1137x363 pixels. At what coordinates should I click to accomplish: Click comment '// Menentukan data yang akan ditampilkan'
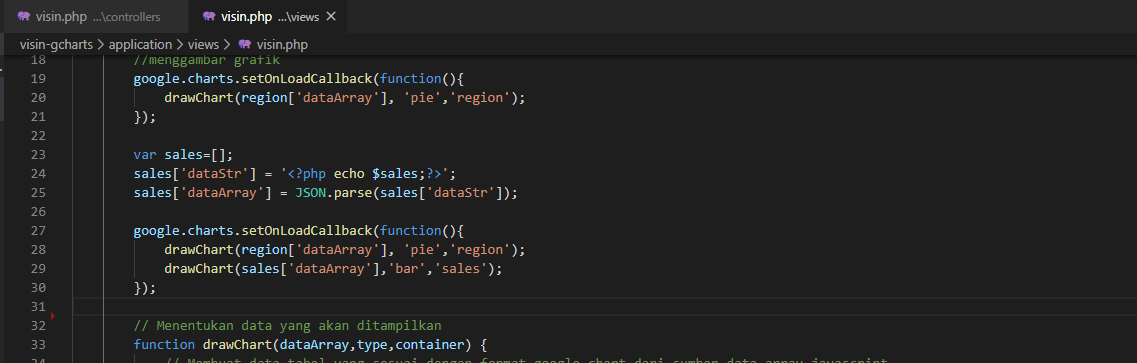pyautogui.click(x=287, y=325)
